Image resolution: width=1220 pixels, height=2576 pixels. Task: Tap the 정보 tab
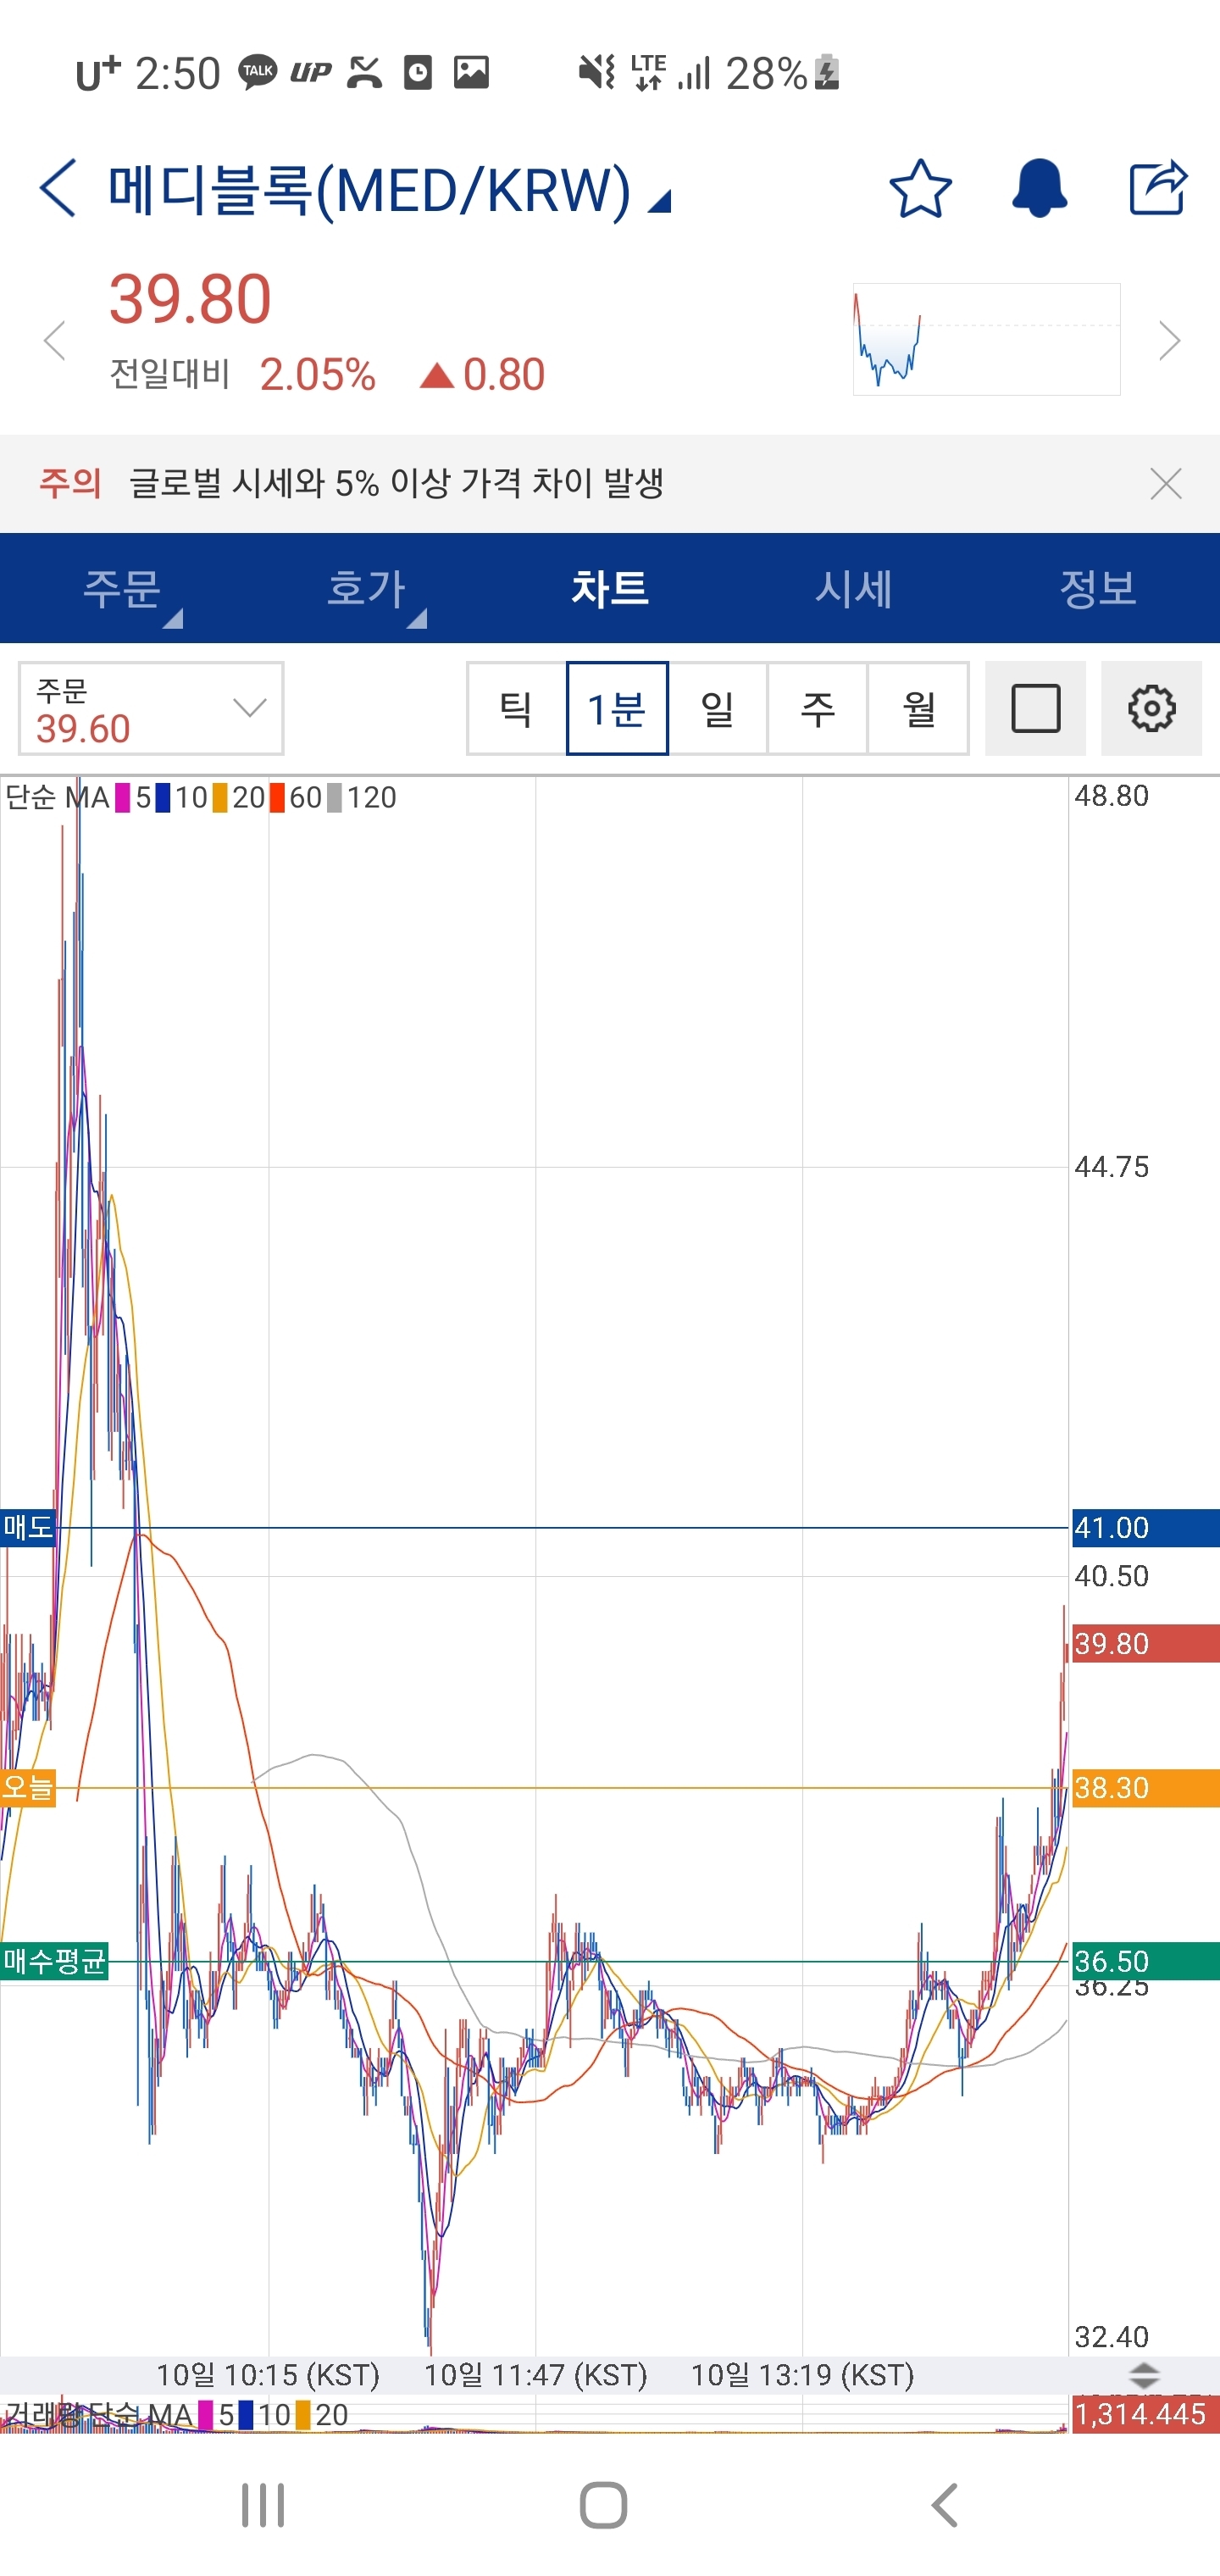(1097, 588)
